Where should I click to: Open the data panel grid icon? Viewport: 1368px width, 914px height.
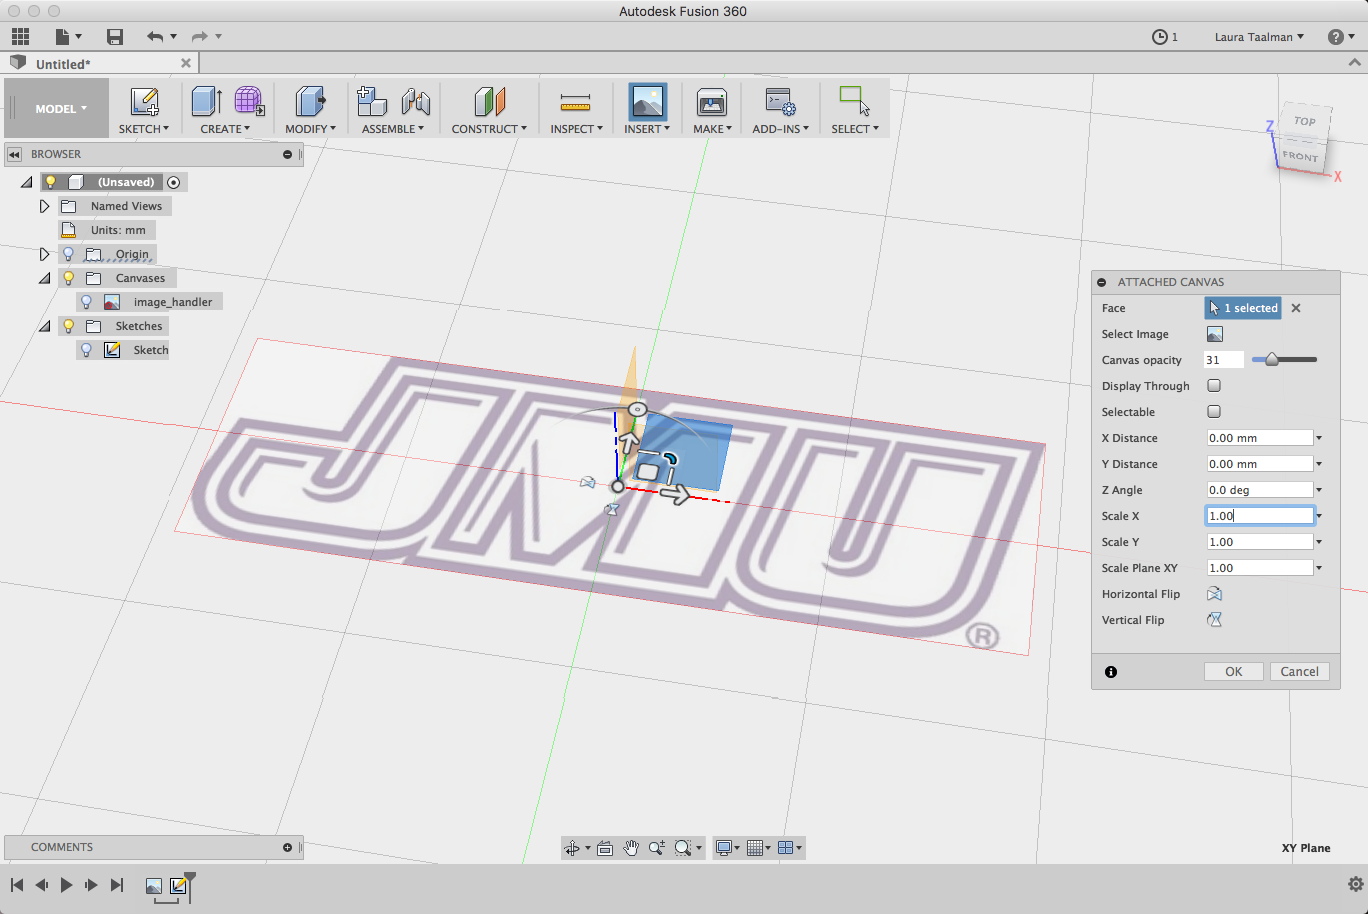point(20,37)
